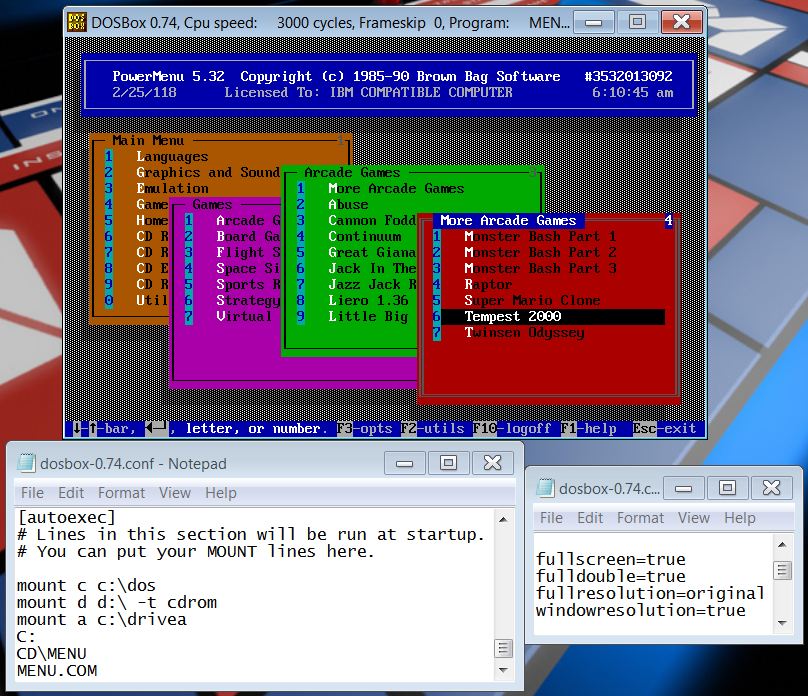The height and width of the screenshot is (696, 808).
Task: Select Liero 1.36 in Arcade Games menu
Action: (x=368, y=300)
